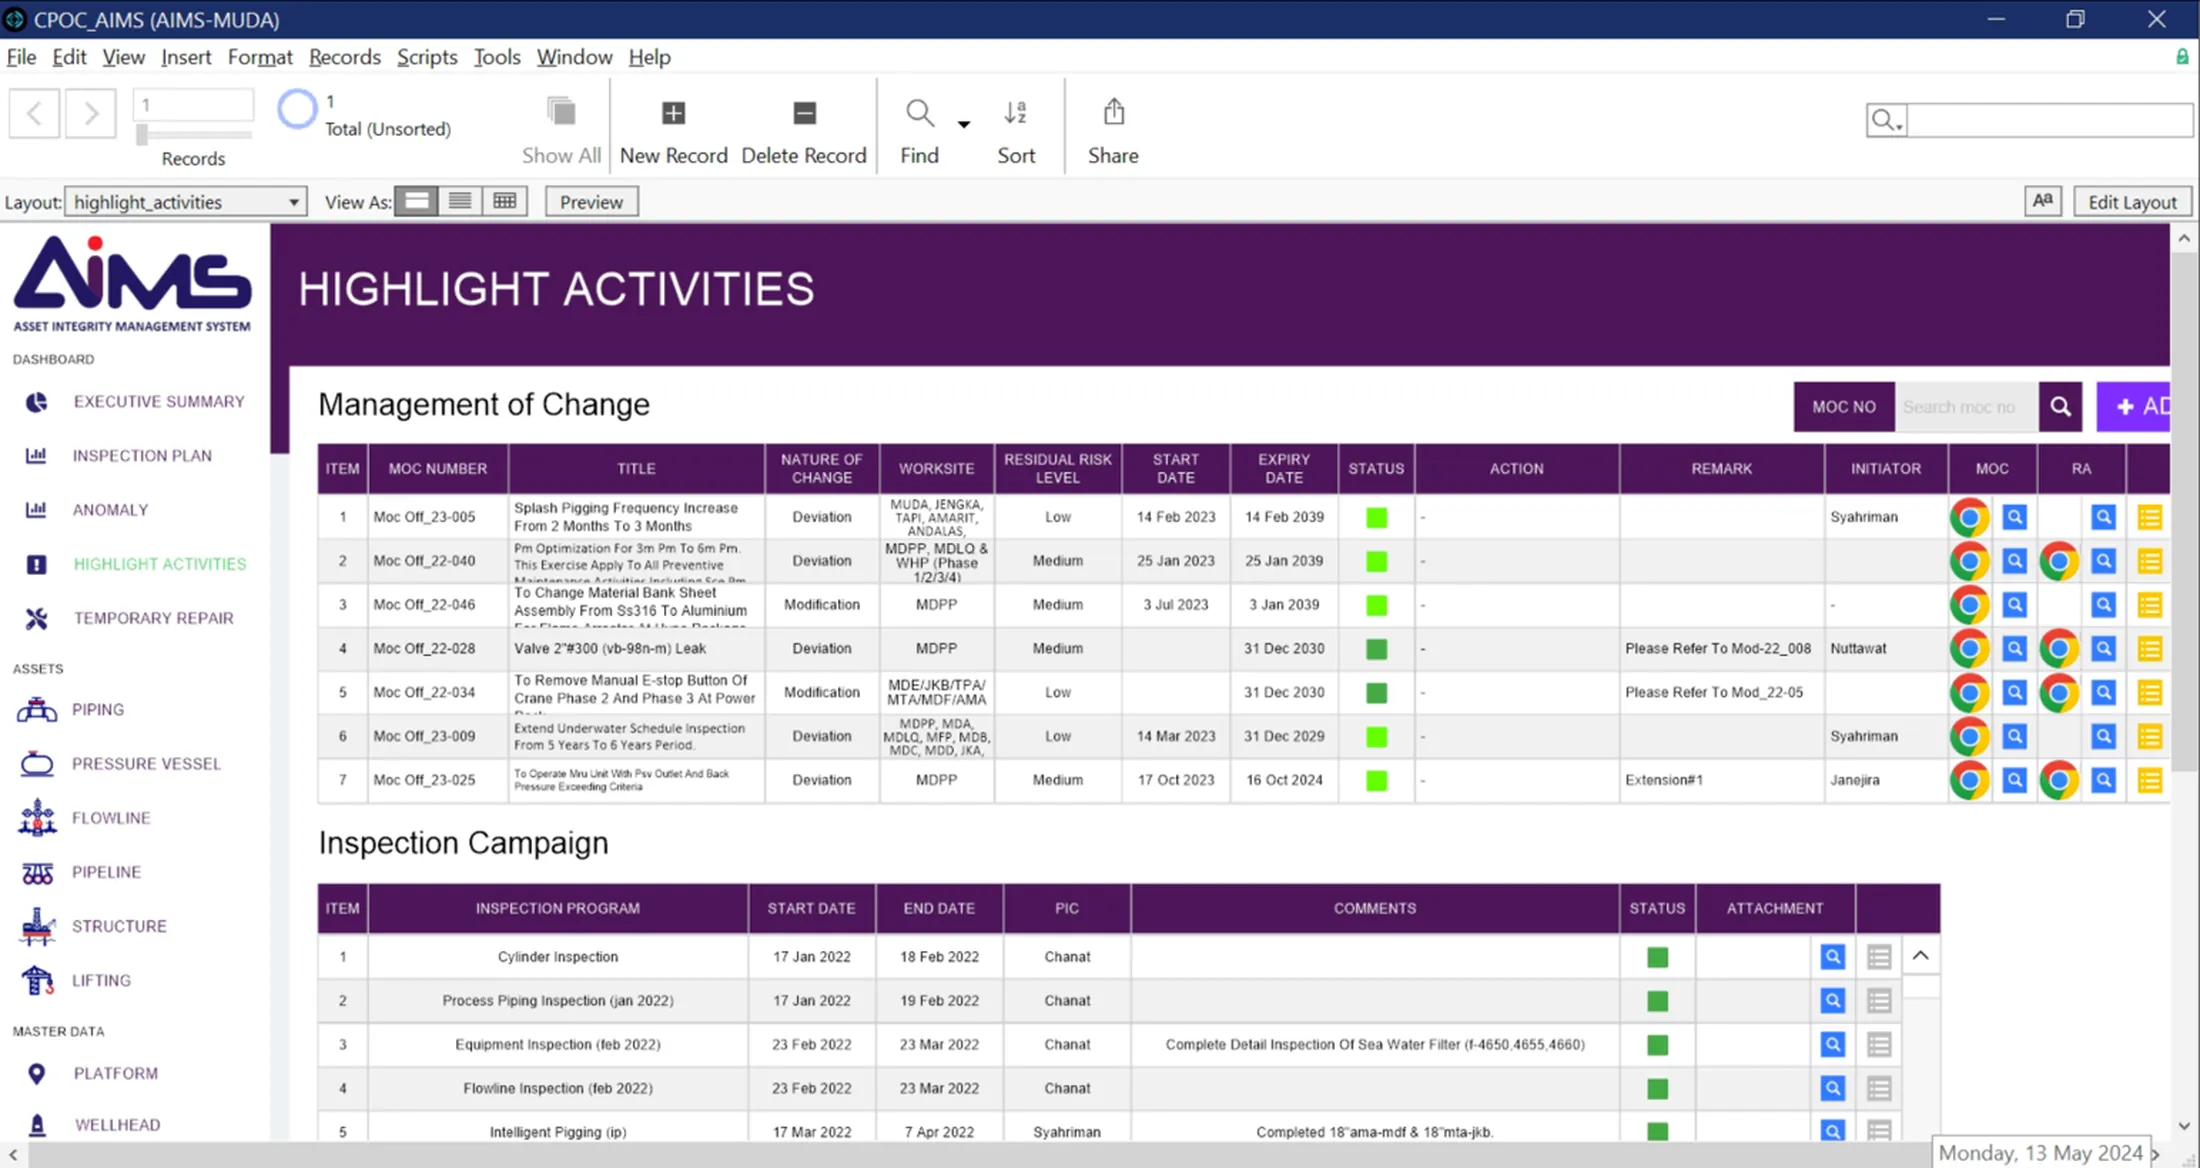The image size is (2200, 1168).
Task: Click the horizontal scrollbar left arrow
Action: tap(13, 1155)
